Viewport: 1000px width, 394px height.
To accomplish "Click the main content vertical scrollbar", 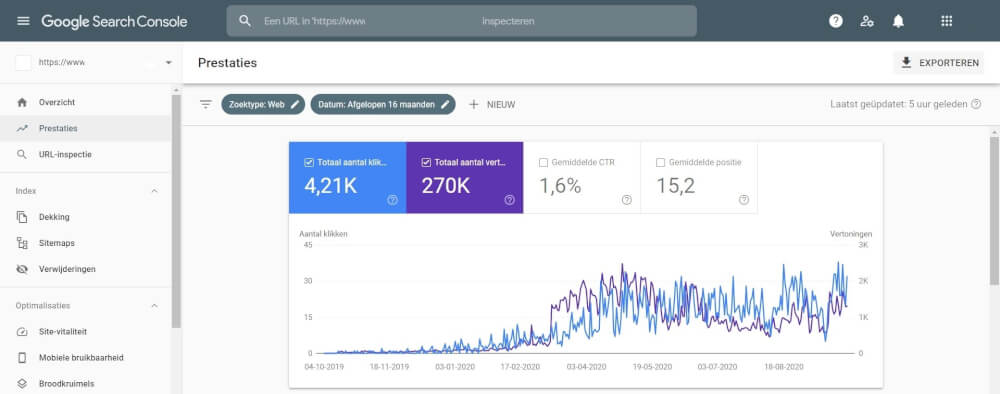I will (994, 210).
